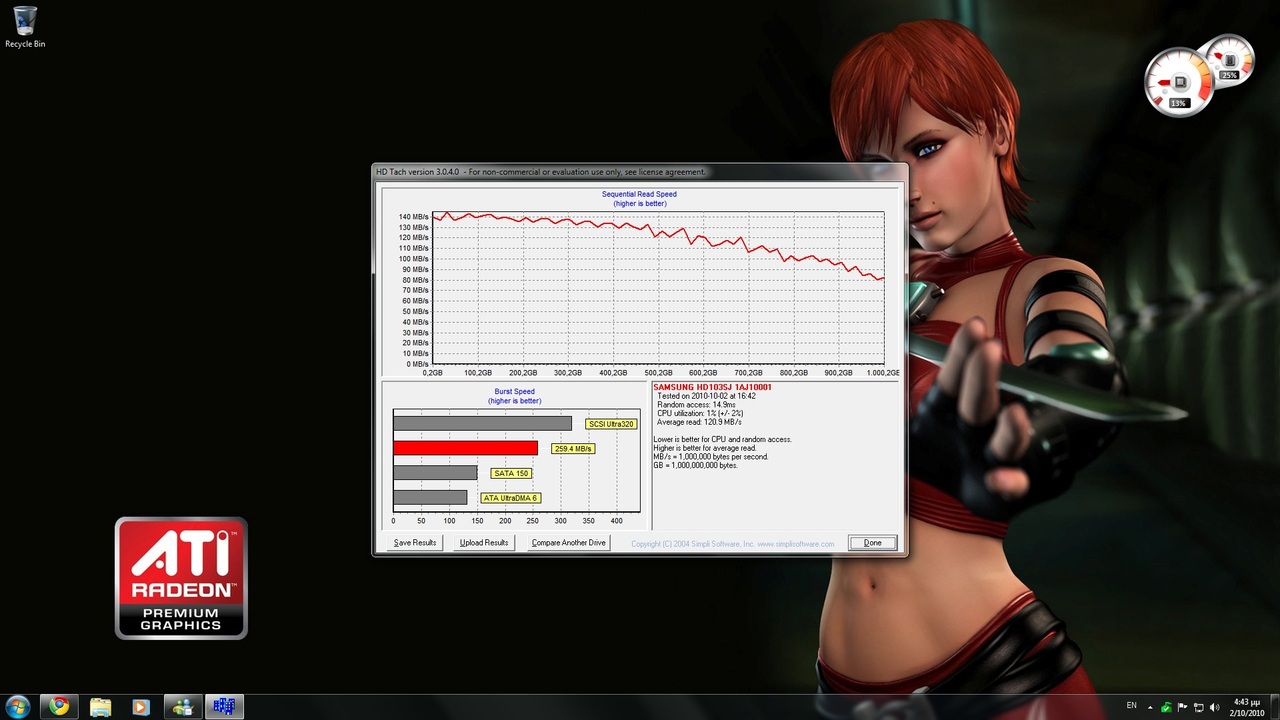Click Compare Another Drive button
Viewport: 1280px width, 720px height.
[x=569, y=543]
